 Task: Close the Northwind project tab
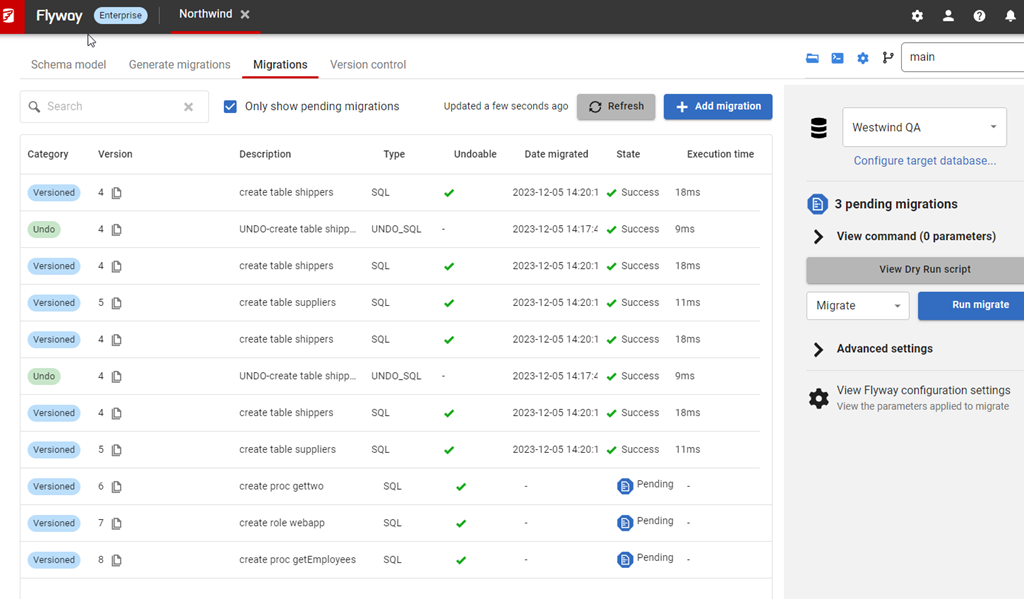click(245, 15)
